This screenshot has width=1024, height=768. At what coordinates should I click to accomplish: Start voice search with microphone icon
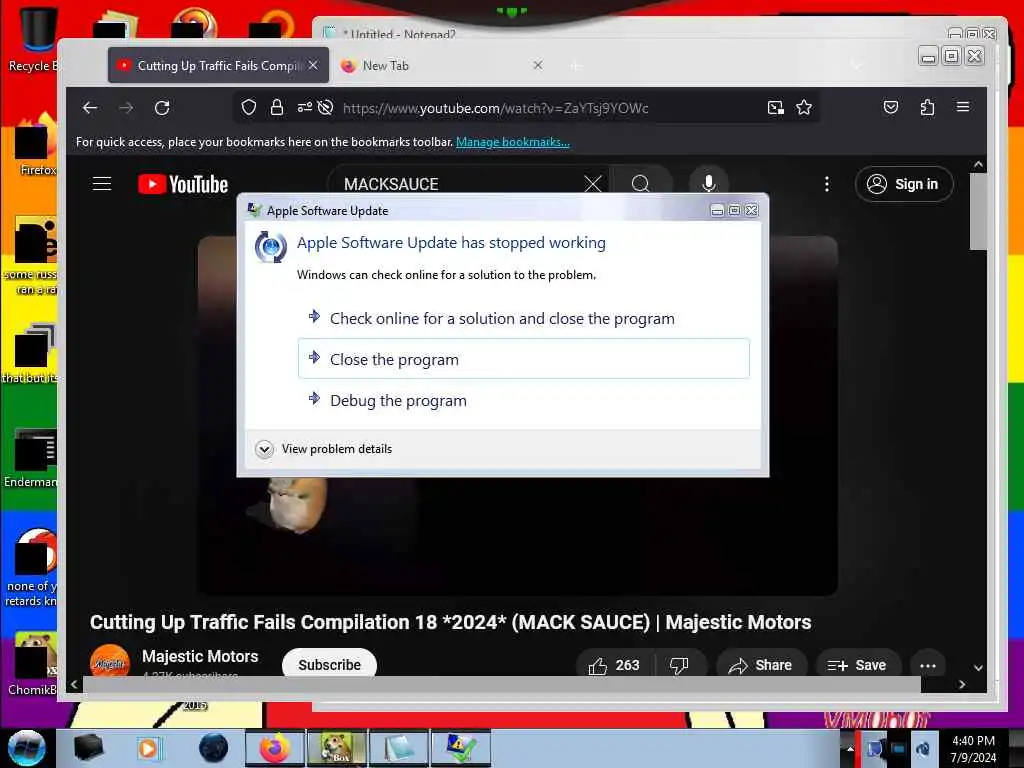coord(709,184)
